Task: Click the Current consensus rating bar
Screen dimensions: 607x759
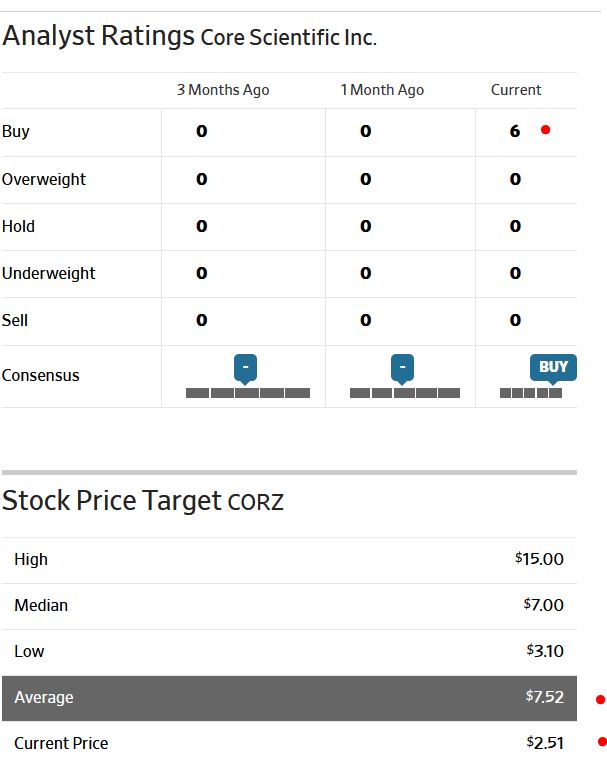Action: [x=531, y=393]
